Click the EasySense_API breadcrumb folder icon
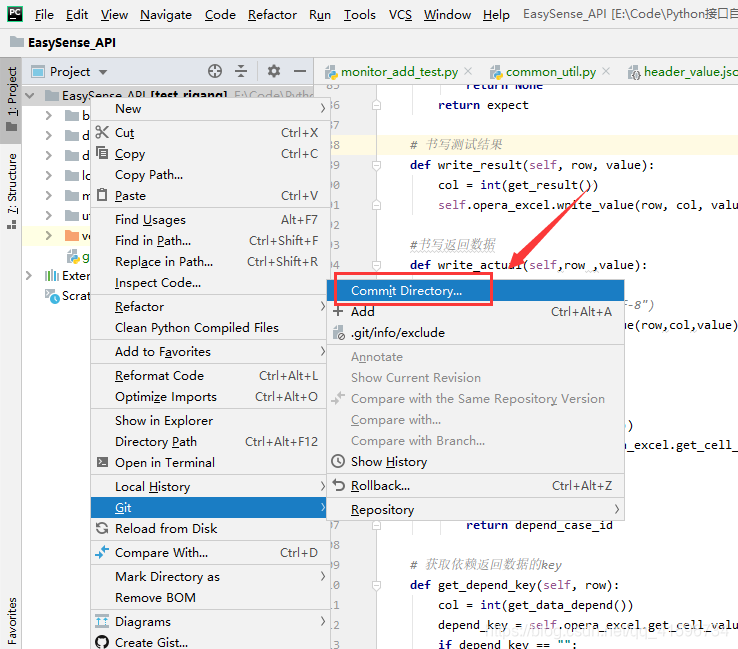The image size is (738, 649). (17, 42)
